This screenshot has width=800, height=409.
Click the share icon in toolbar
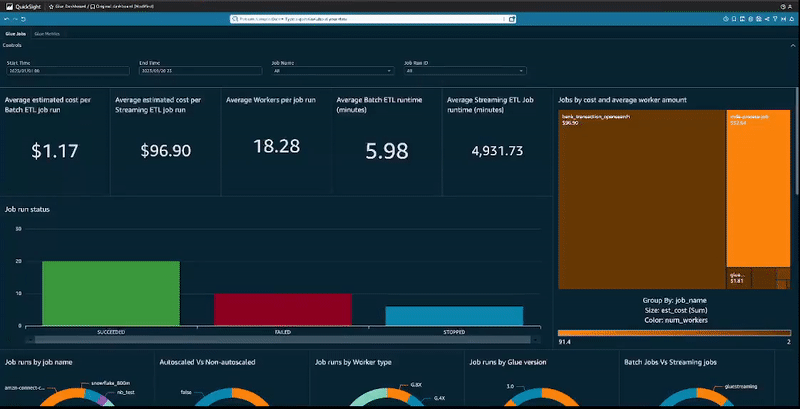click(767, 19)
